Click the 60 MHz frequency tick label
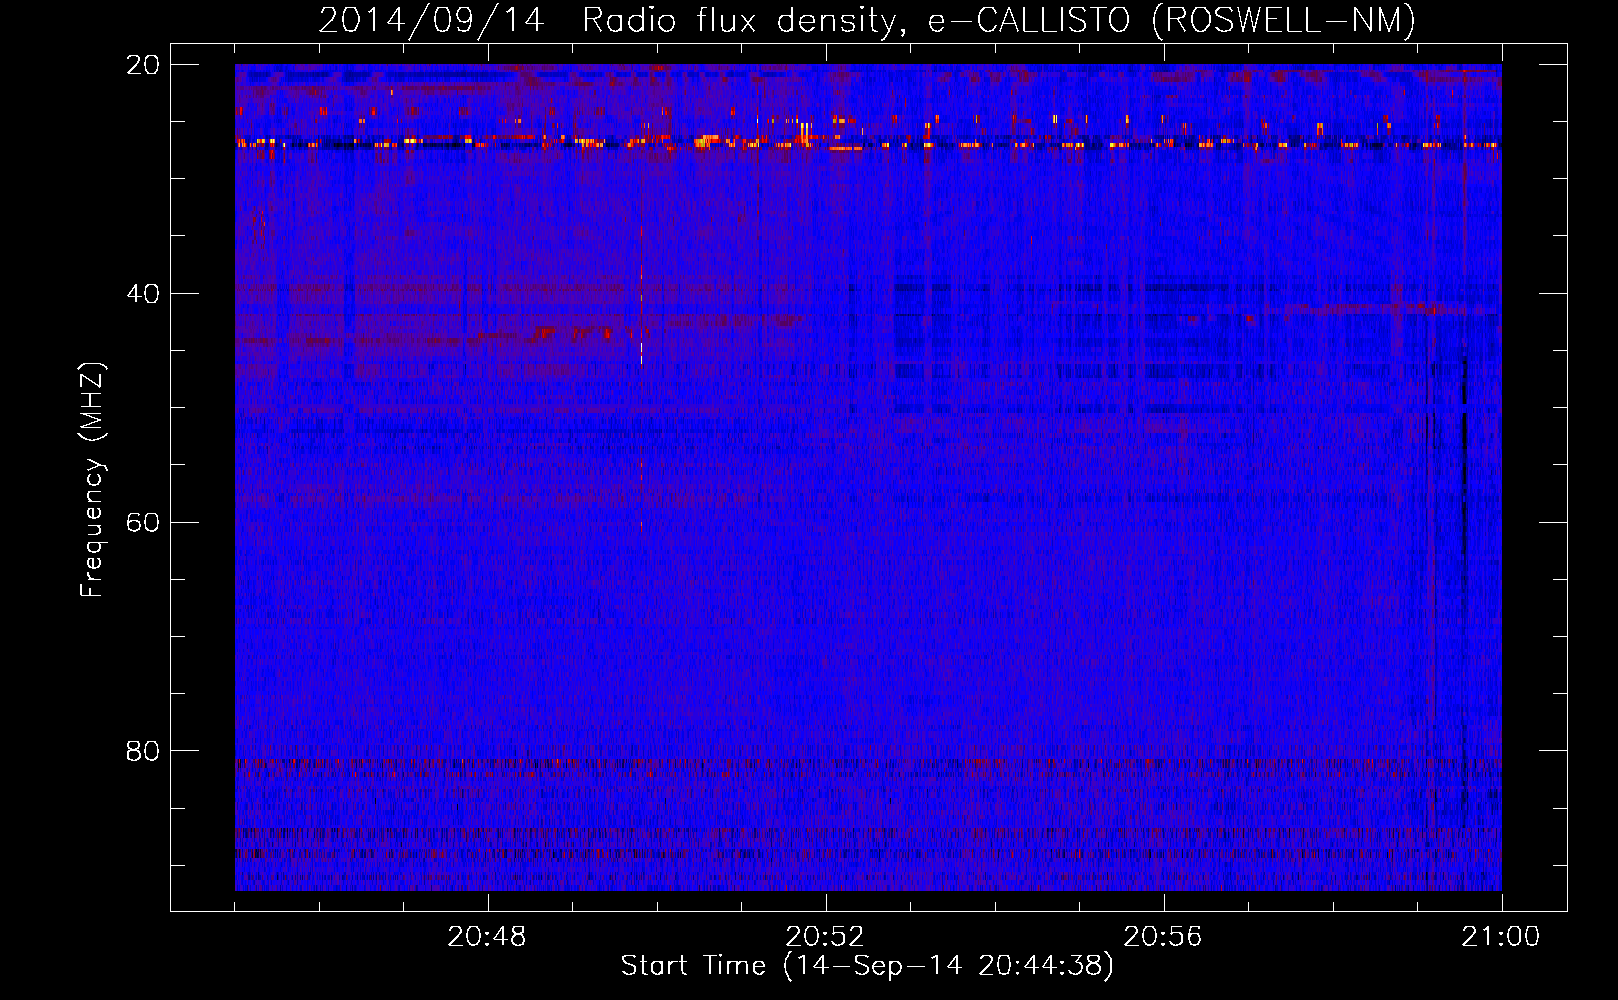The width and height of the screenshot is (1618, 1000). click(x=143, y=523)
